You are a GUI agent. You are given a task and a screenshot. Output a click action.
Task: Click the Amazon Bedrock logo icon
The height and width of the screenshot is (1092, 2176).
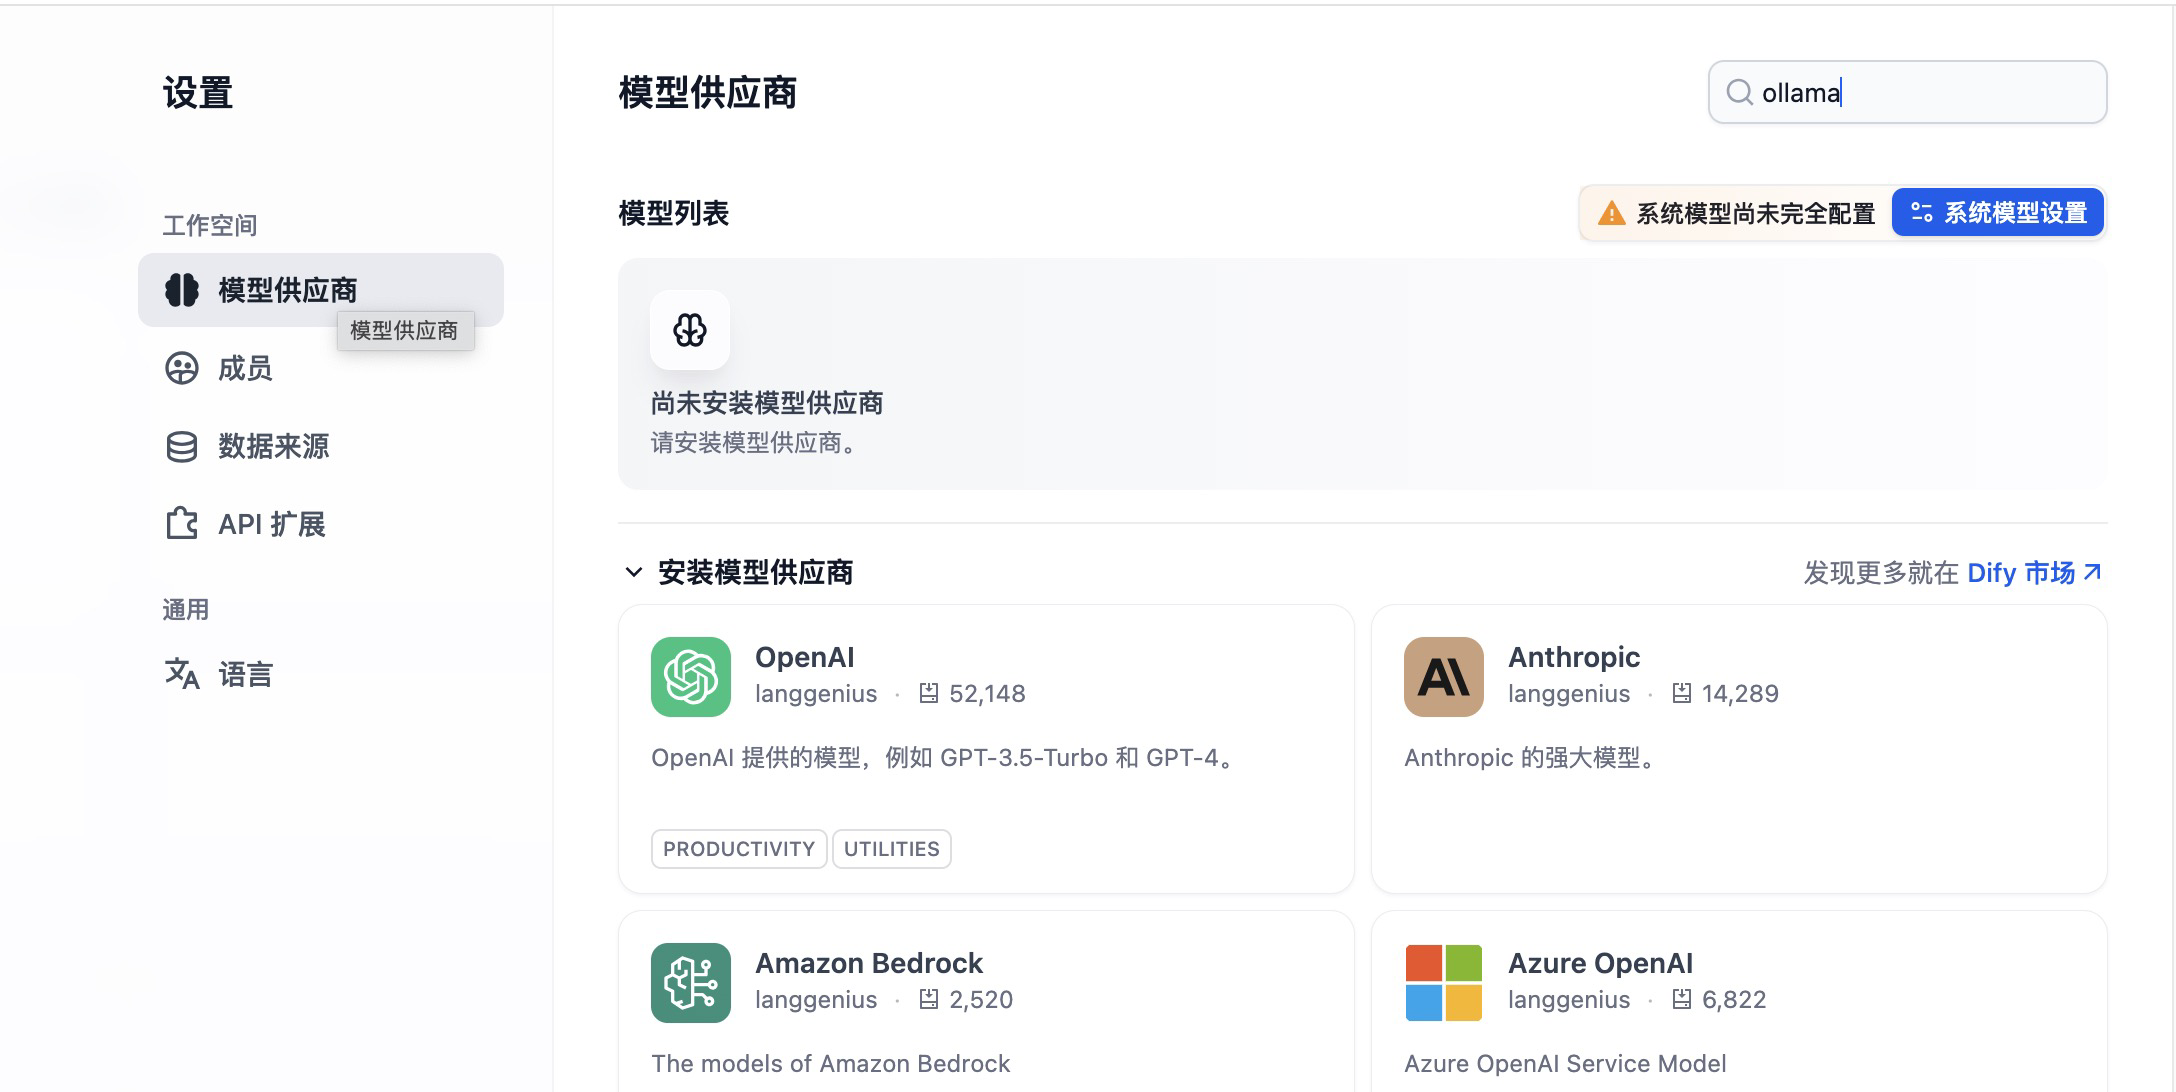(690, 983)
